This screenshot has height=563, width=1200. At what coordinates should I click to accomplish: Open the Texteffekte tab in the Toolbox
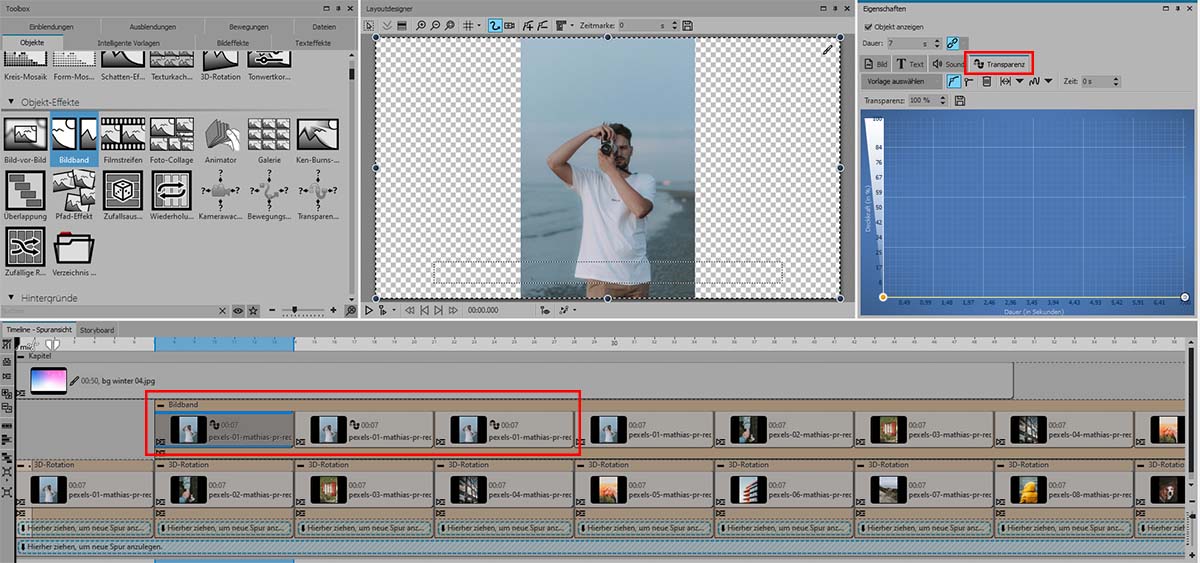click(312, 41)
